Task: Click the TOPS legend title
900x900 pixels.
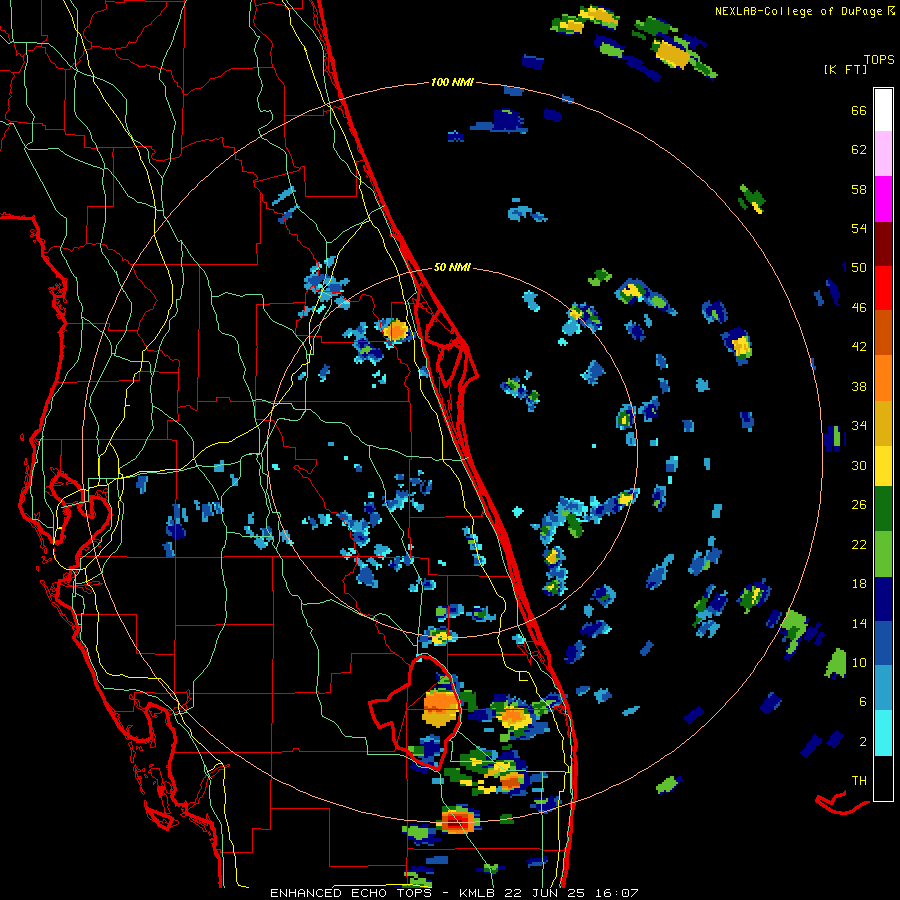Action: click(879, 60)
